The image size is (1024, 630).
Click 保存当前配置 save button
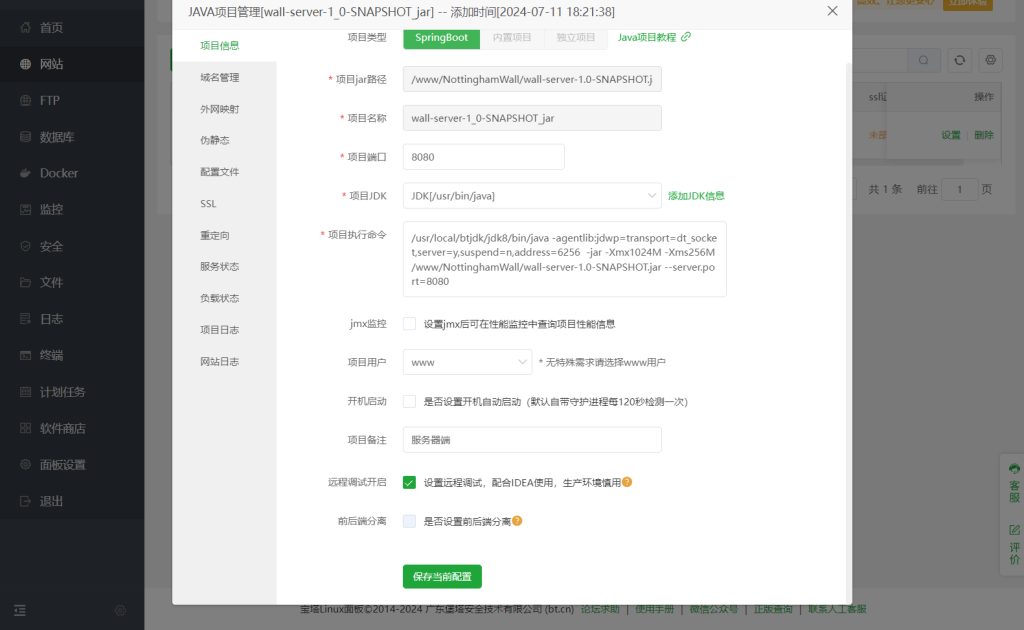point(442,576)
